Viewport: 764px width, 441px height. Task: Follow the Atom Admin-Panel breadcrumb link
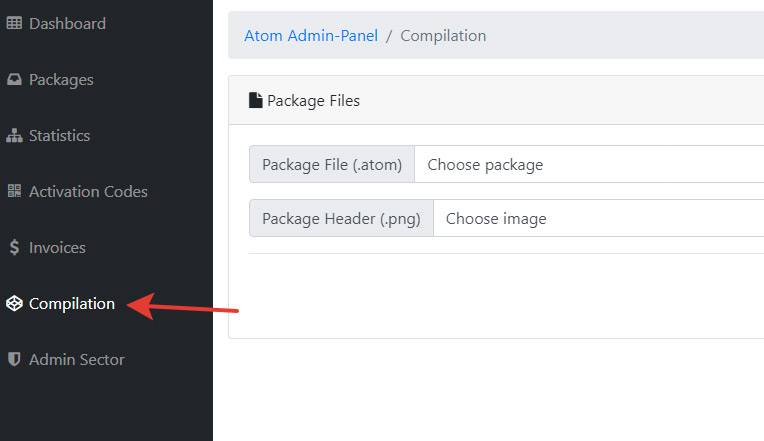coord(311,35)
